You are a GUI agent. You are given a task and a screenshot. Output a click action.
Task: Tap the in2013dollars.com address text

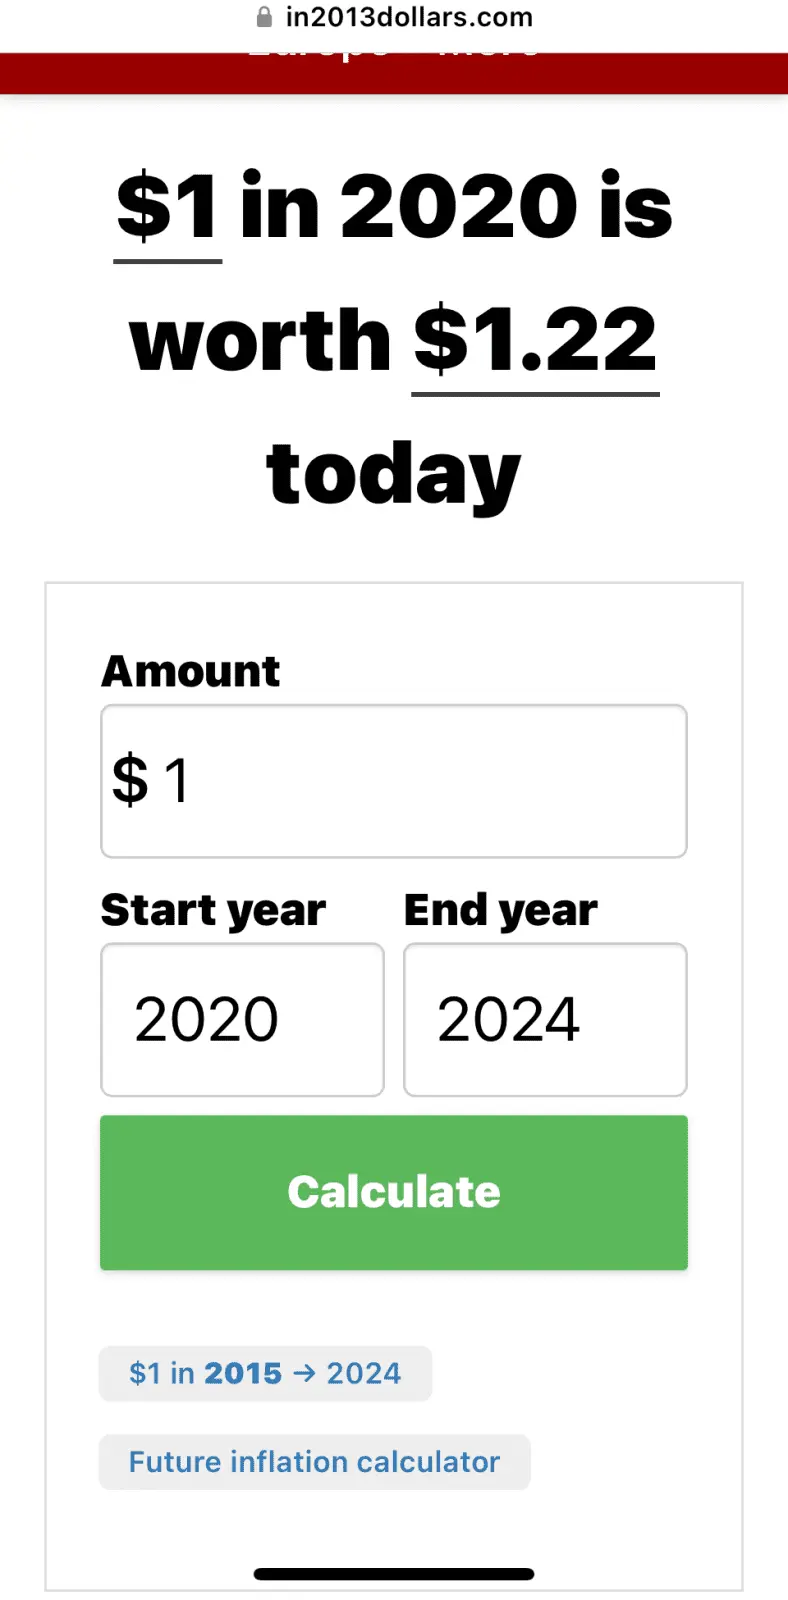click(x=409, y=17)
